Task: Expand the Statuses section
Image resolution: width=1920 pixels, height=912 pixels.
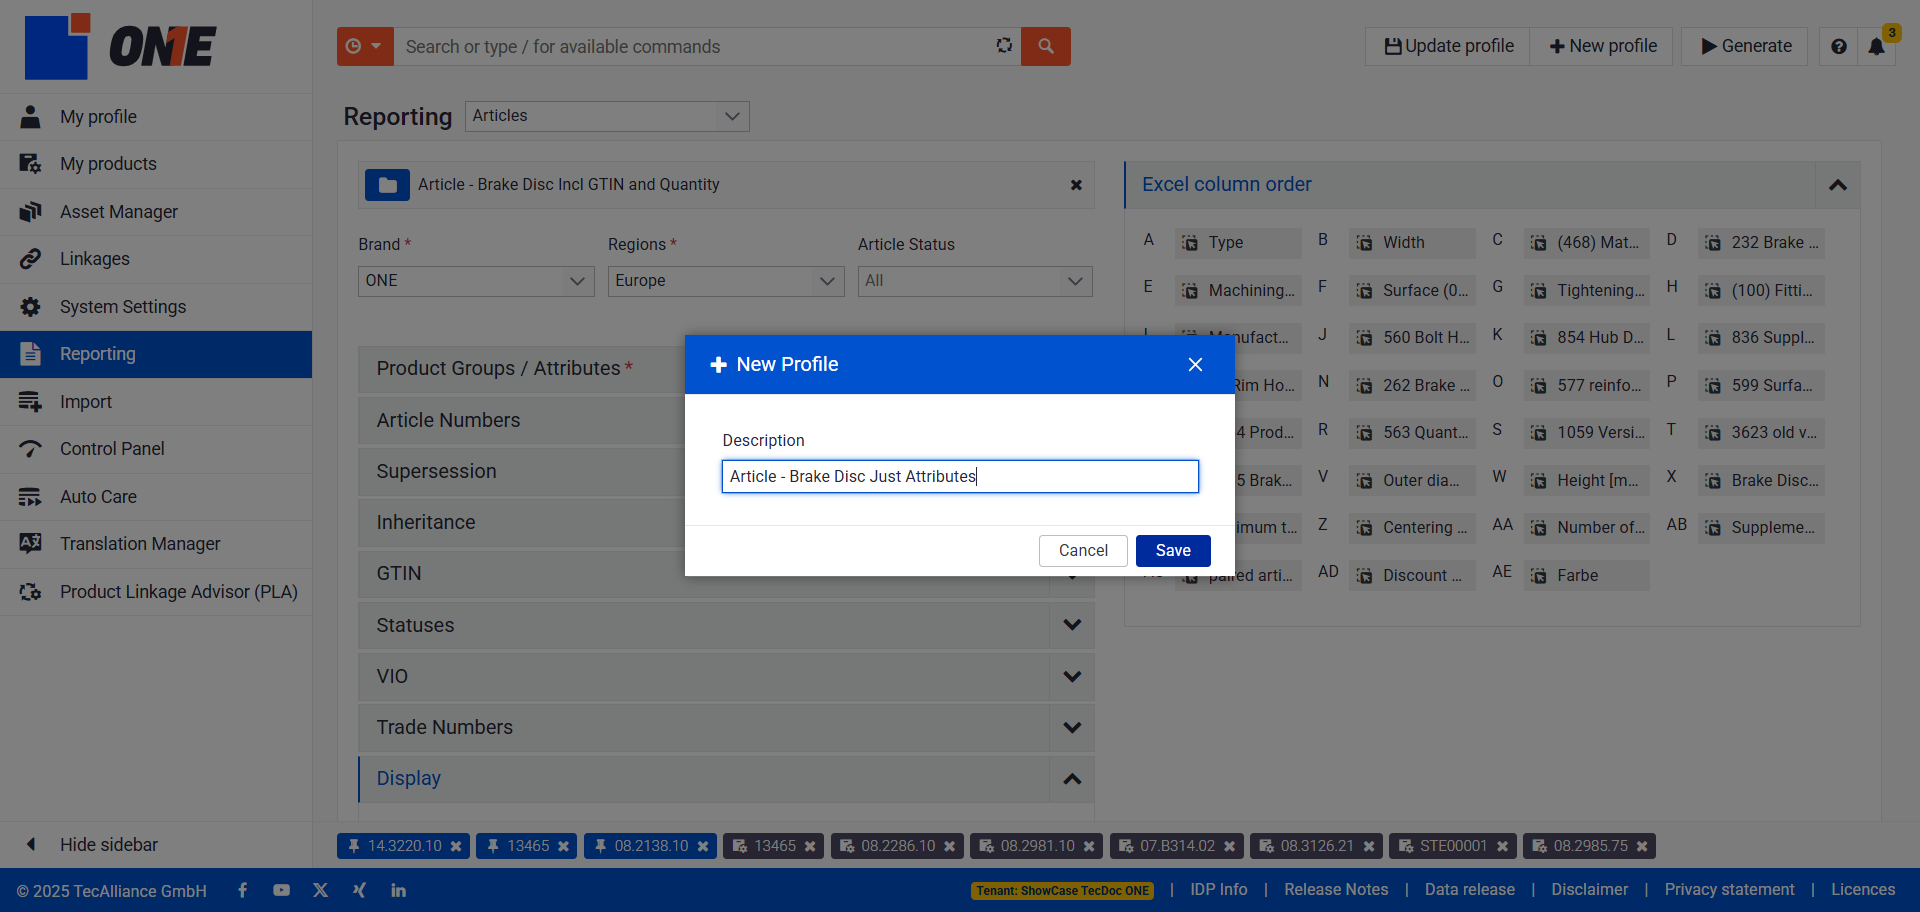Action: (1072, 625)
